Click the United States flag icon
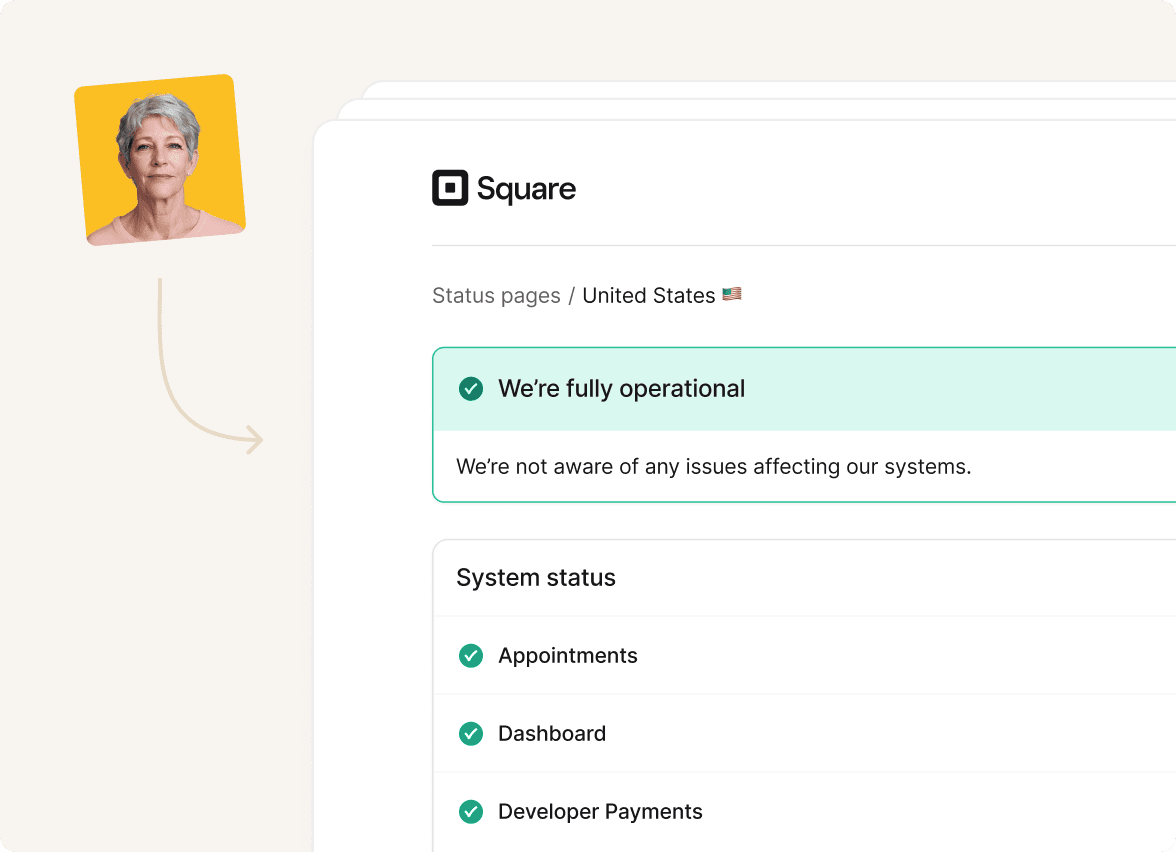 click(732, 294)
